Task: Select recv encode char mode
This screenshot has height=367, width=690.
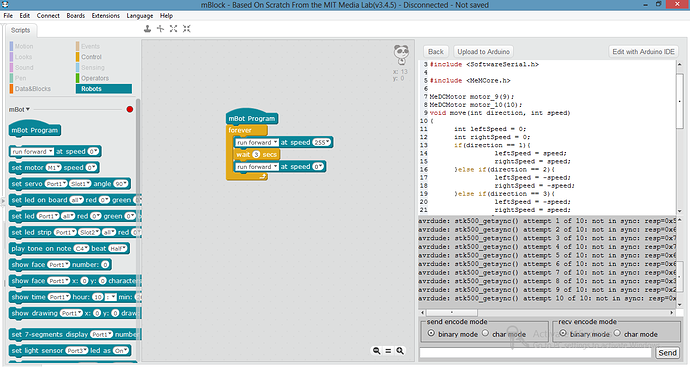Action: [617, 333]
